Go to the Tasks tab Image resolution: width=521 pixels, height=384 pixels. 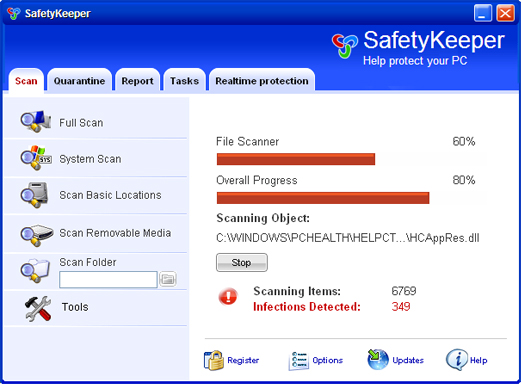(184, 81)
